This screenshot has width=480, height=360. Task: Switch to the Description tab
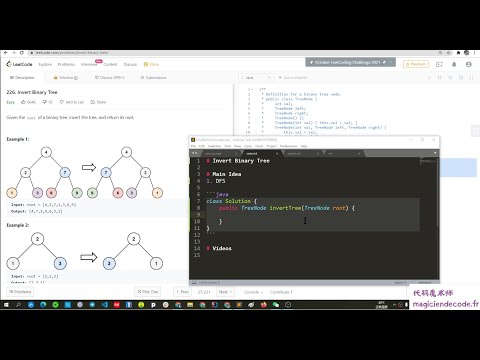click(22, 78)
